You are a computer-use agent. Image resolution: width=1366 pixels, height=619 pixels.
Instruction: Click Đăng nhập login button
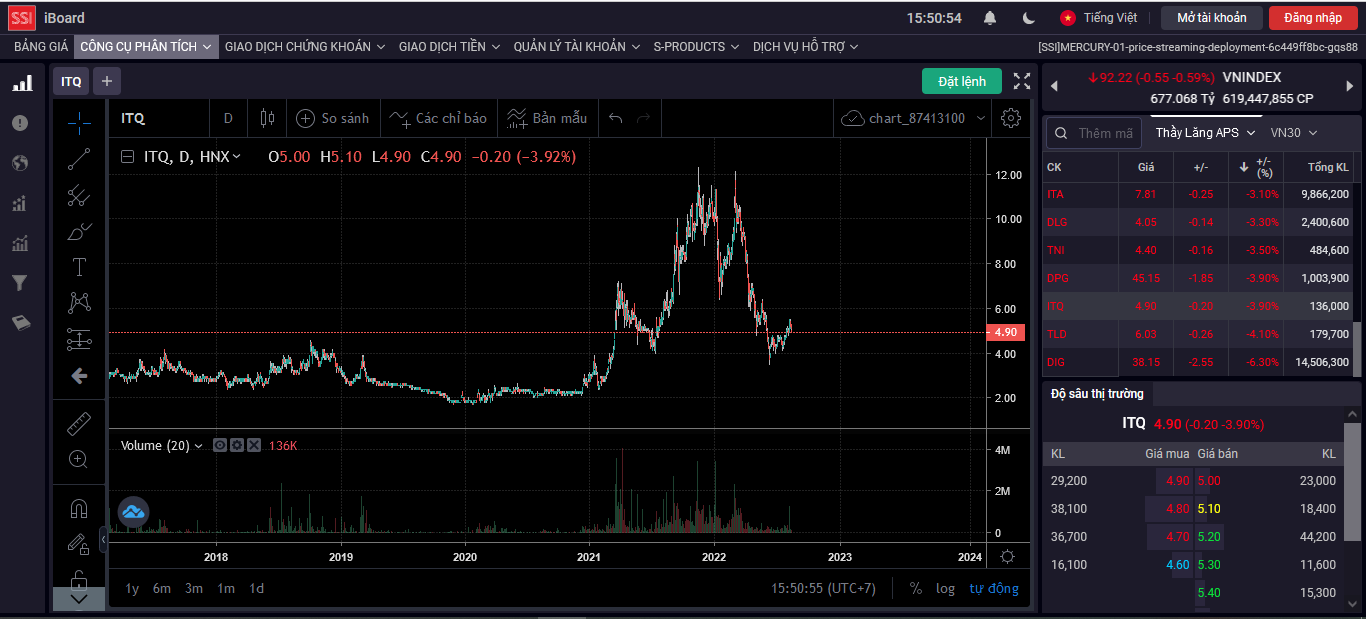click(x=1313, y=18)
